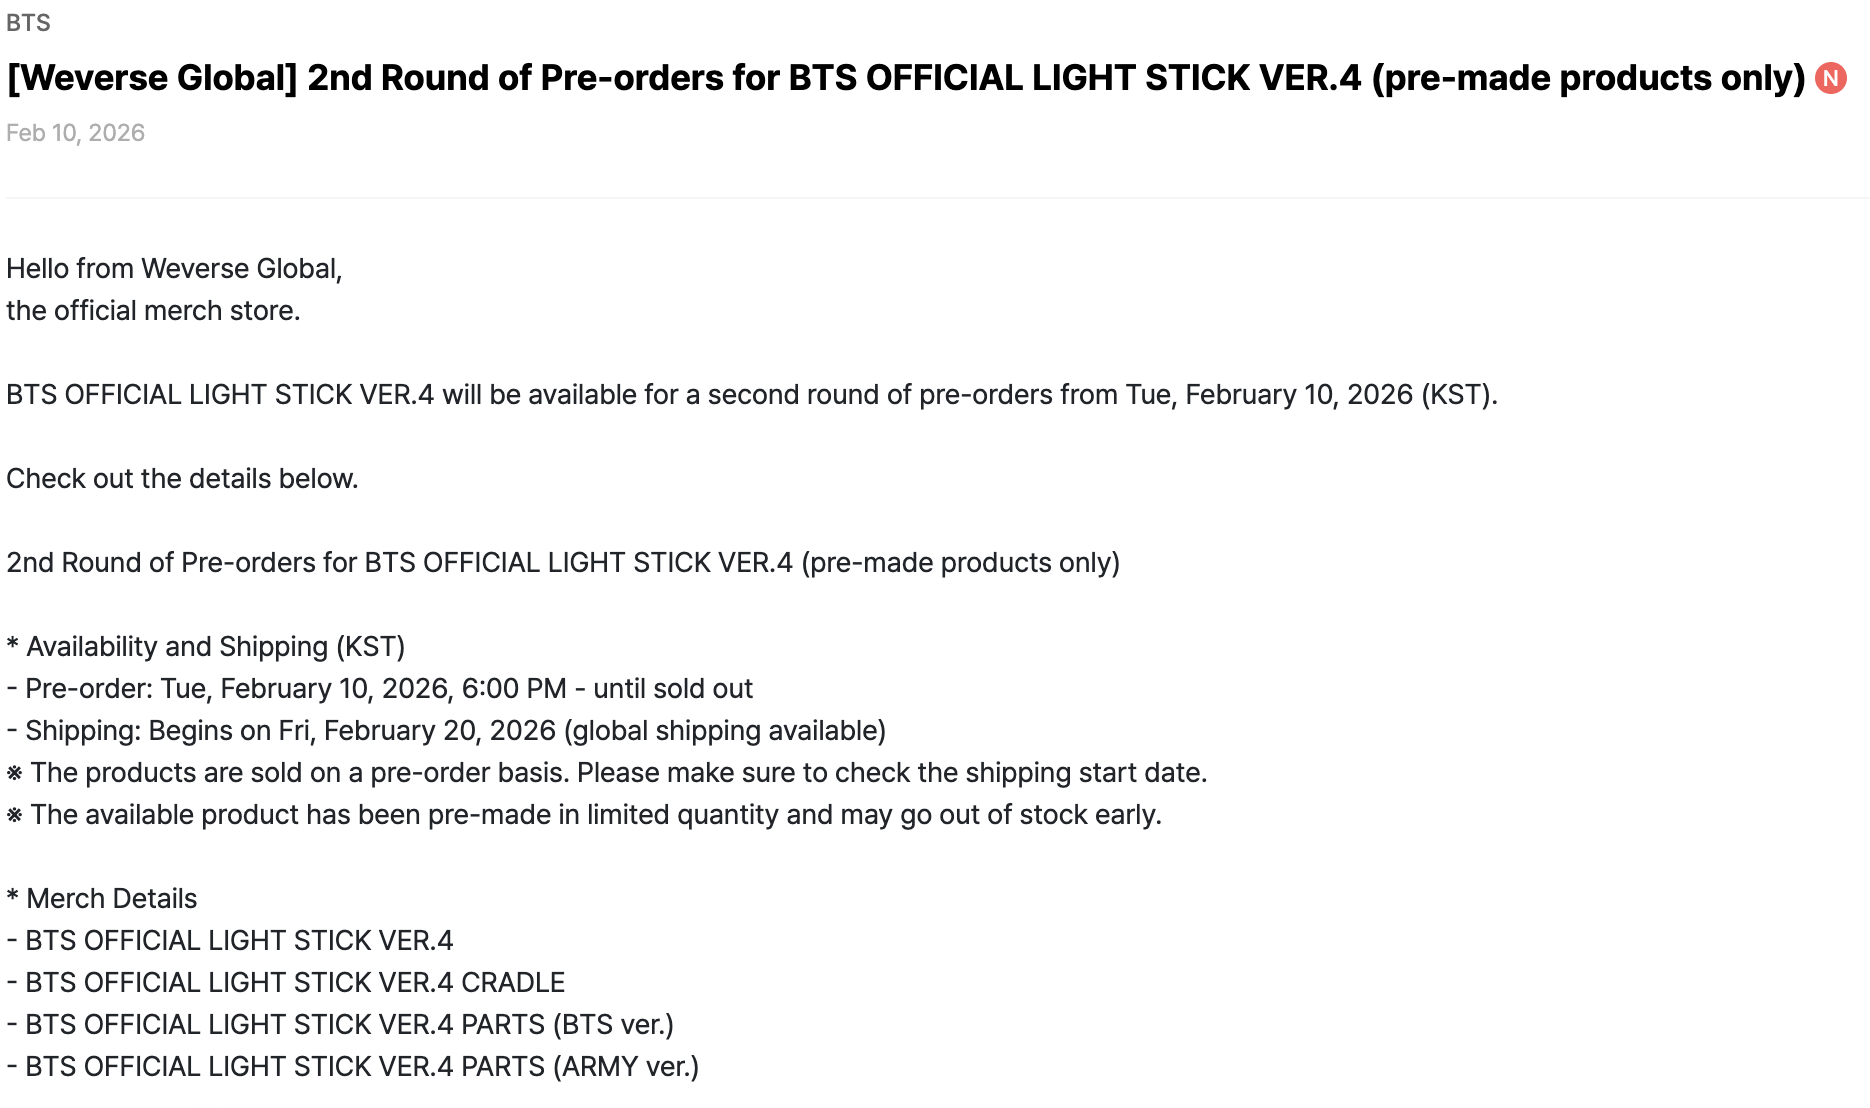Viewport: 1870px width, 1108px height.
Task: Click the Feb 10, 2026 post date
Action: [75, 133]
